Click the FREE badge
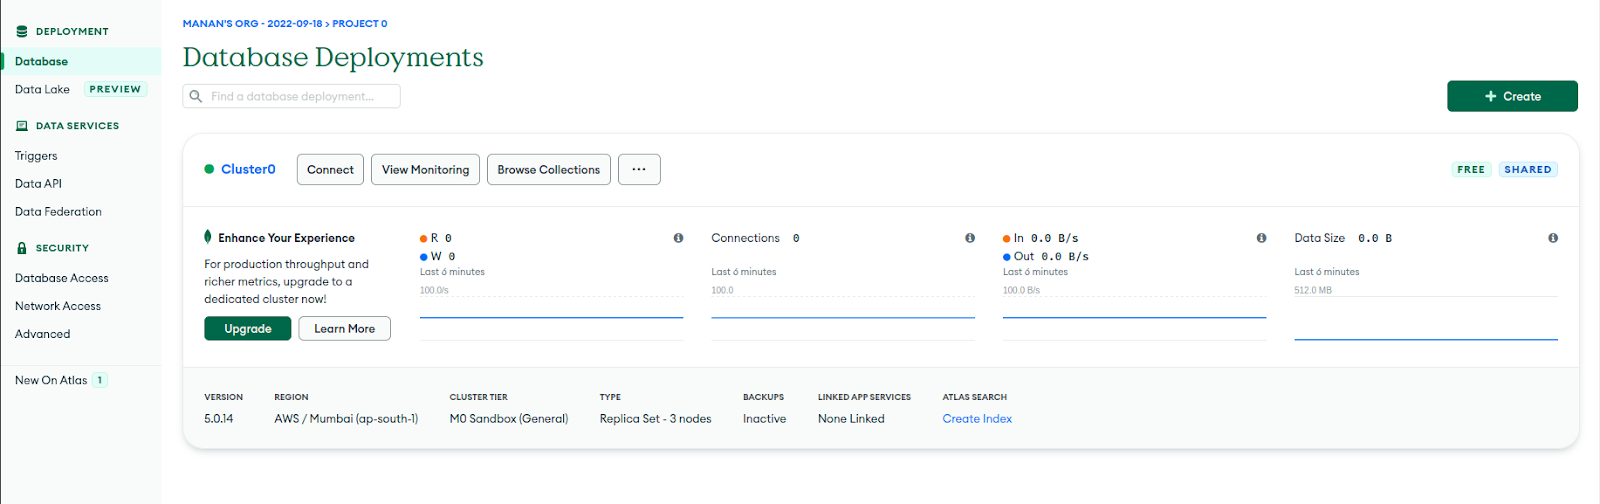This screenshot has height=504, width=1600. [1471, 169]
